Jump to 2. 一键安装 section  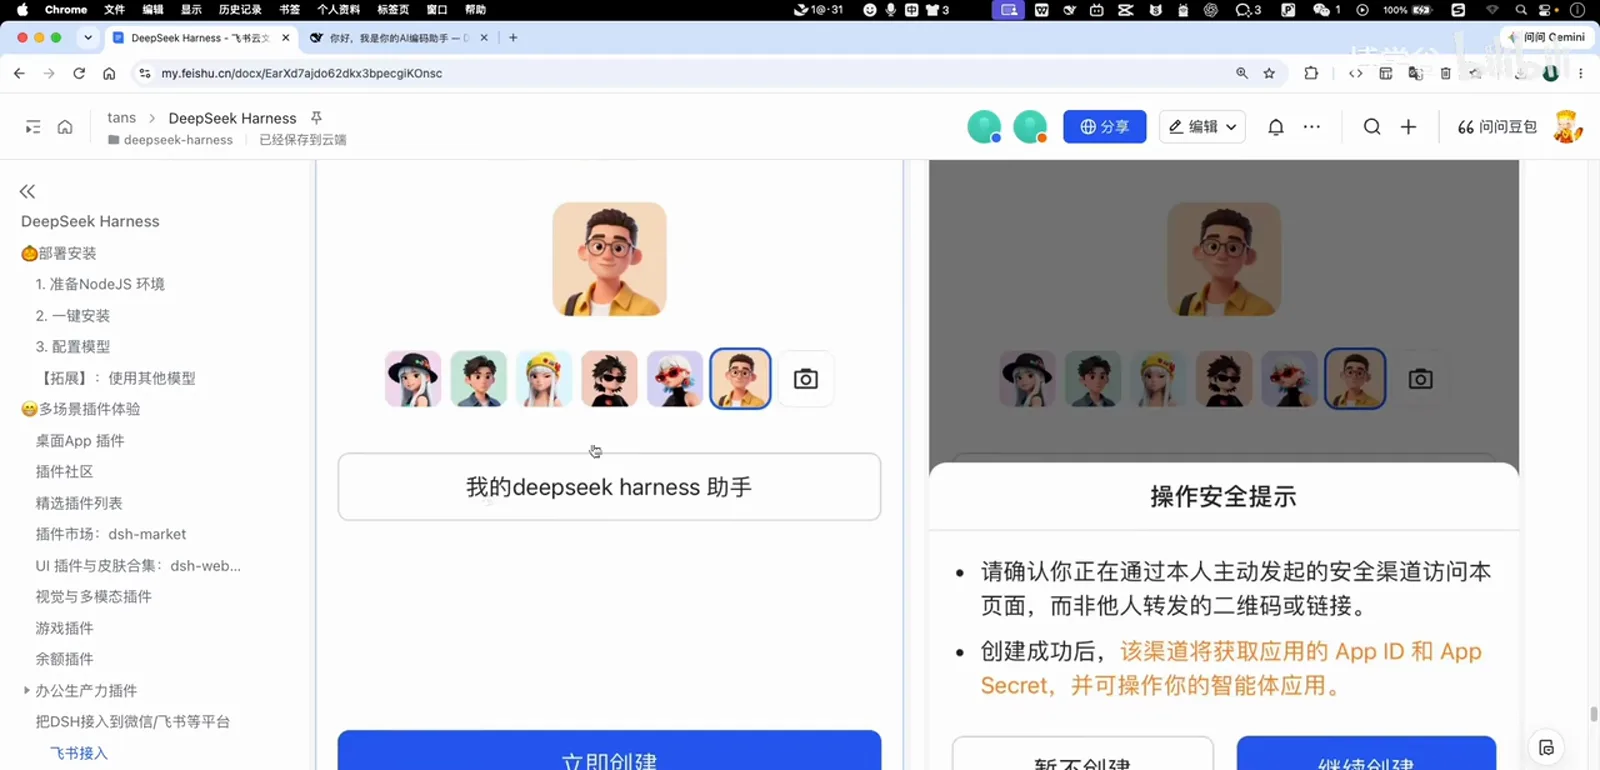pos(73,315)
